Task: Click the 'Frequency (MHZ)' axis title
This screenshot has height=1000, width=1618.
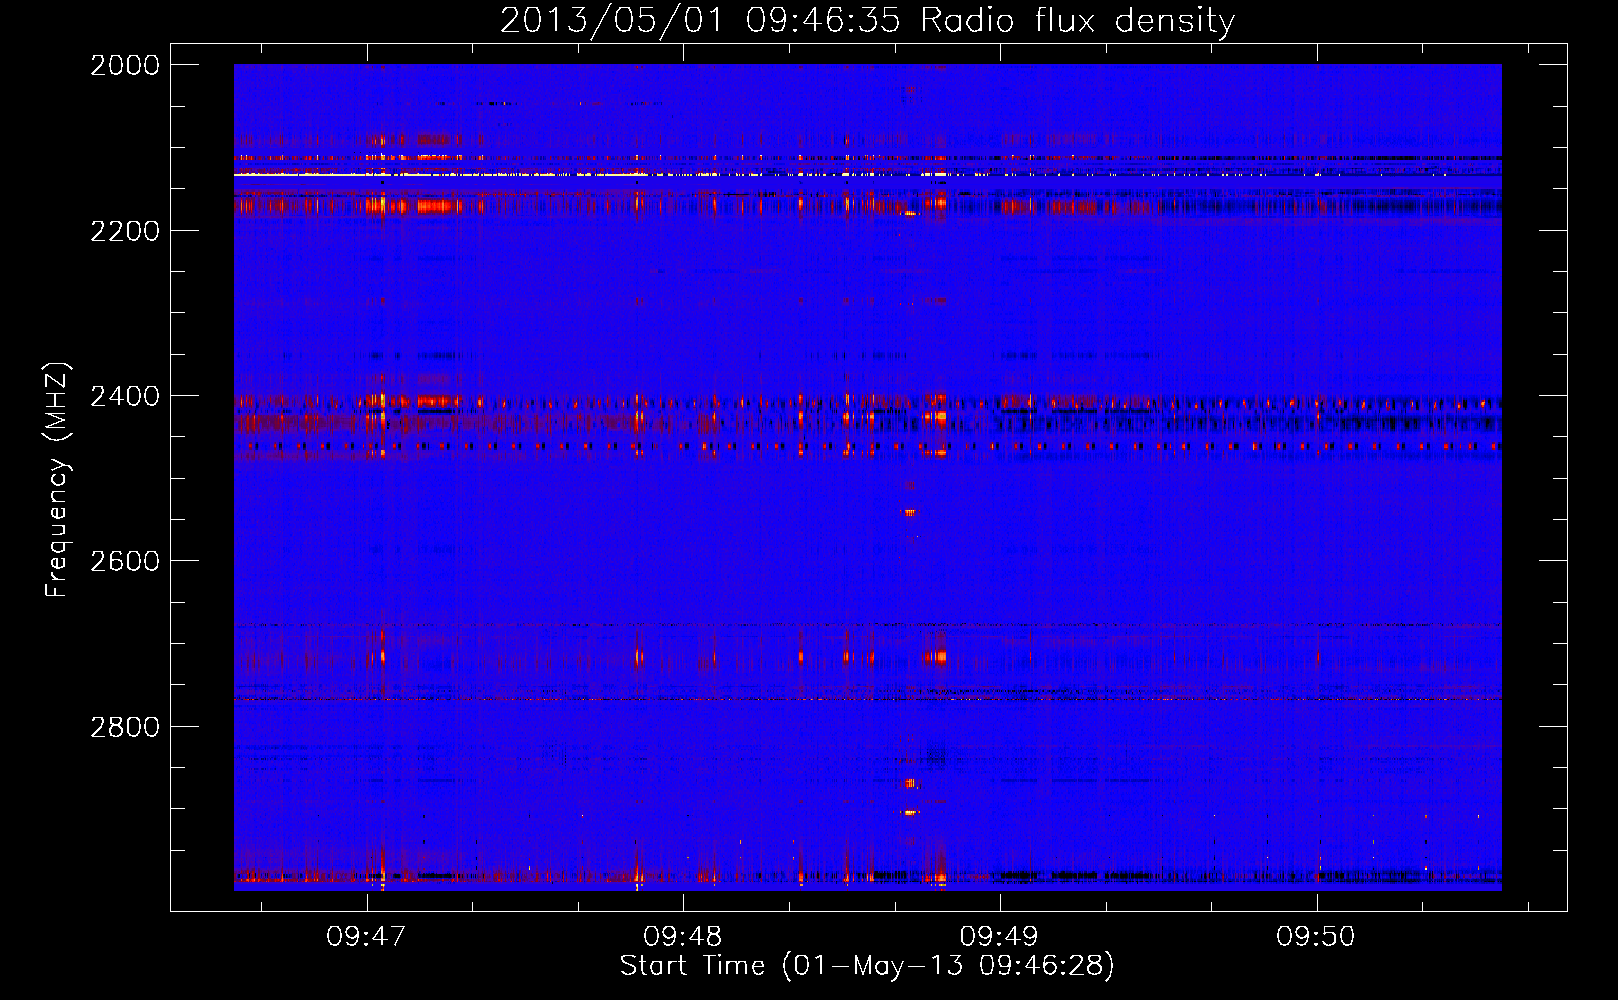Action: pyautogui.click(x=58, y=480)
